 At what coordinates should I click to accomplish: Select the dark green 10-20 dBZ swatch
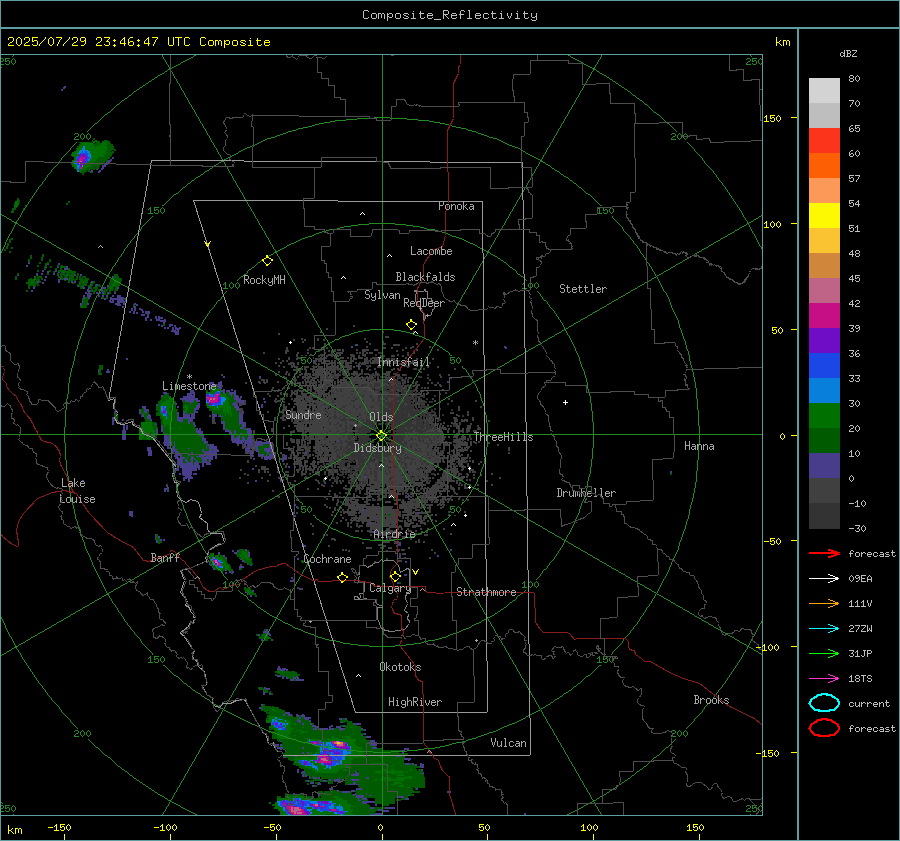coord(824,441)
